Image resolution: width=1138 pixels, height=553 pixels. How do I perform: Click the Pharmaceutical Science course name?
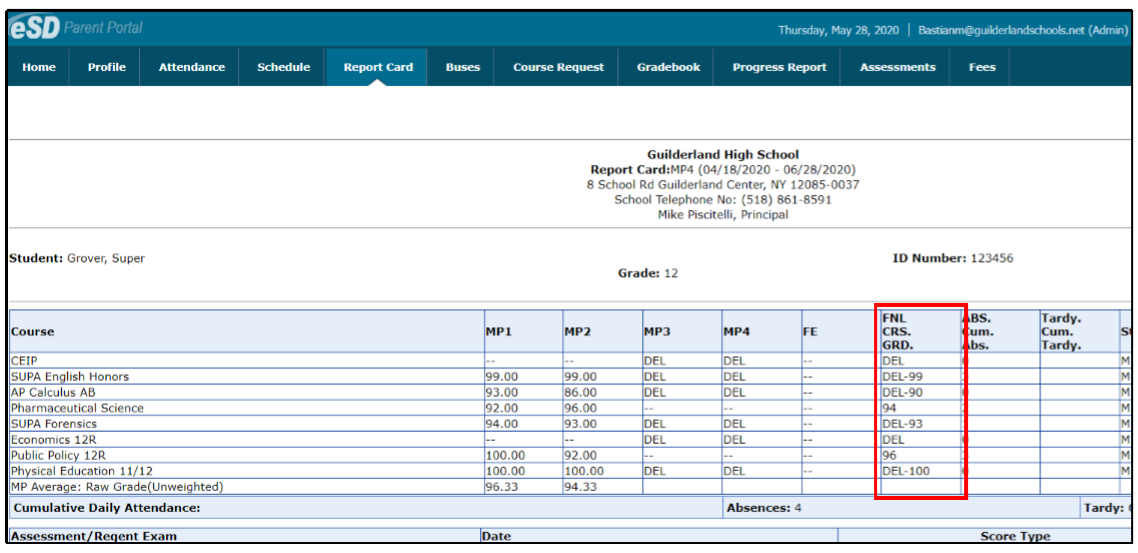pyautogui.click(x=77, y=408)
